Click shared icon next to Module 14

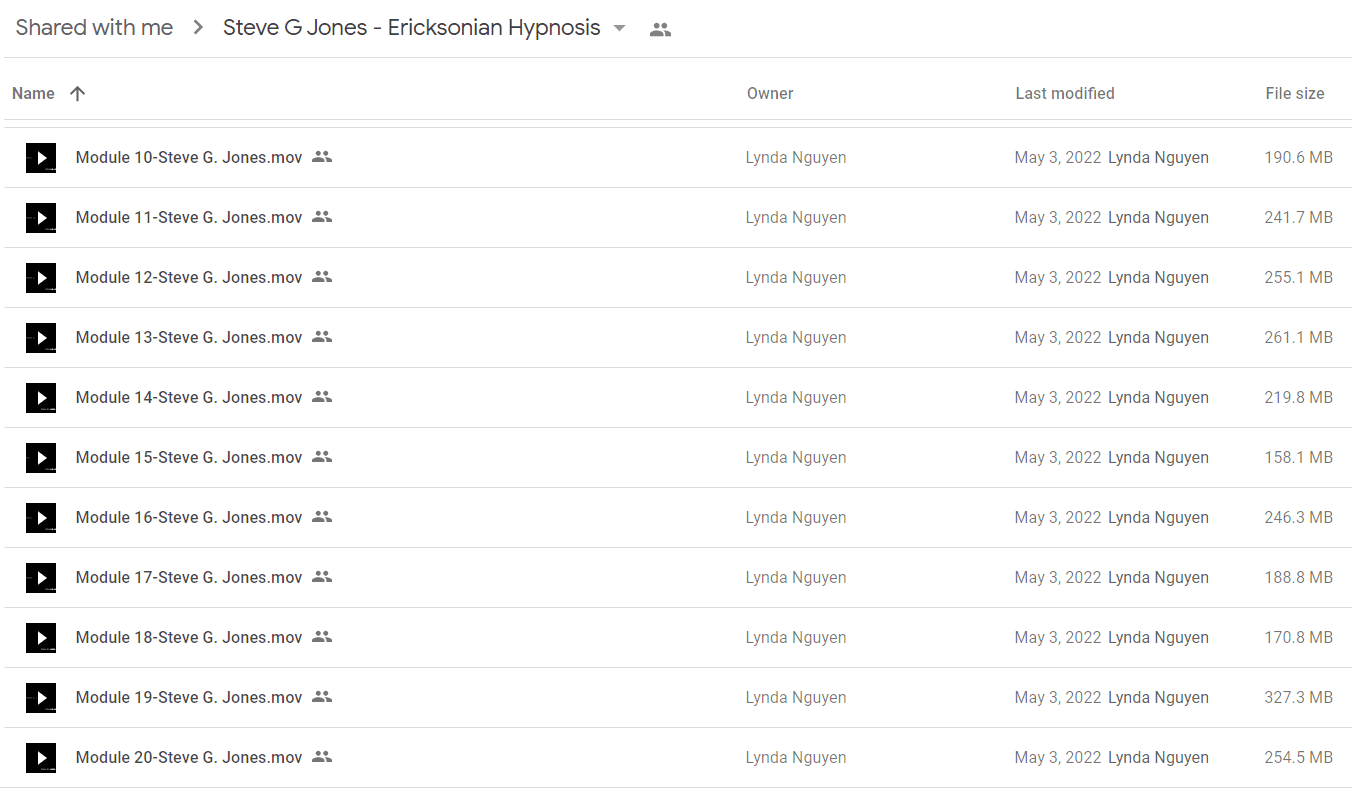322,397
